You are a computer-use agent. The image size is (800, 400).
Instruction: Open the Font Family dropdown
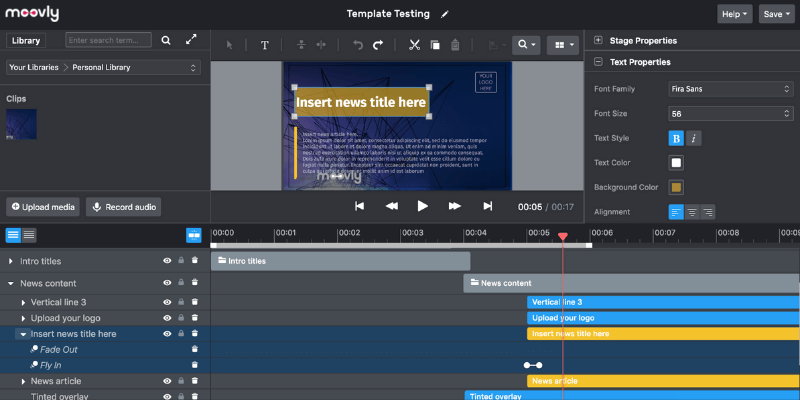(731, 88)
